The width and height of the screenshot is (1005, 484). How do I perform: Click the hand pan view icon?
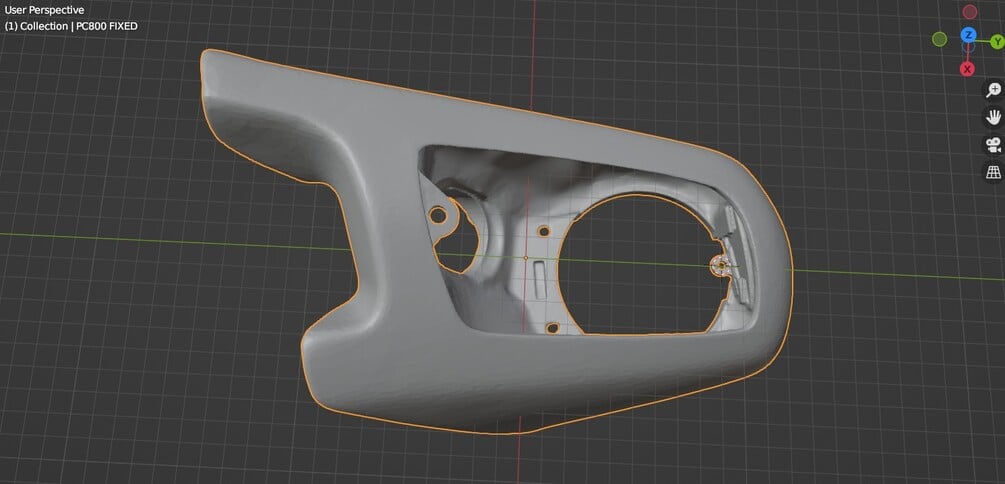993,117
